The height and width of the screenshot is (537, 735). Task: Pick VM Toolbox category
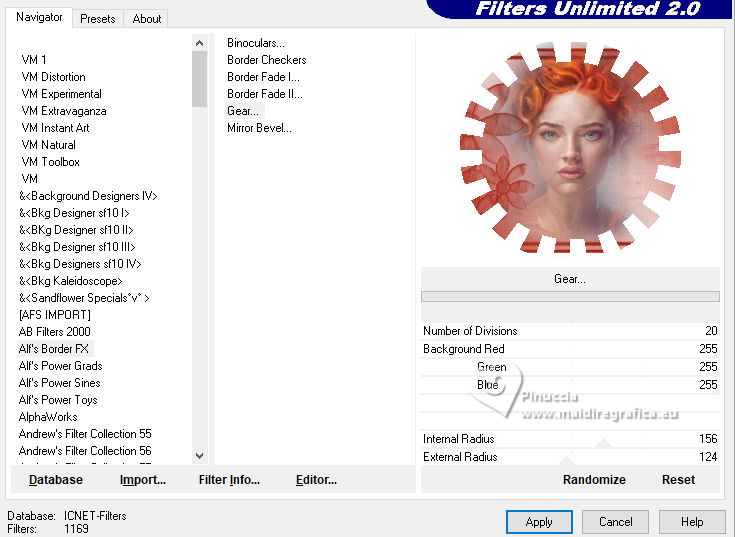click(51, 162)
